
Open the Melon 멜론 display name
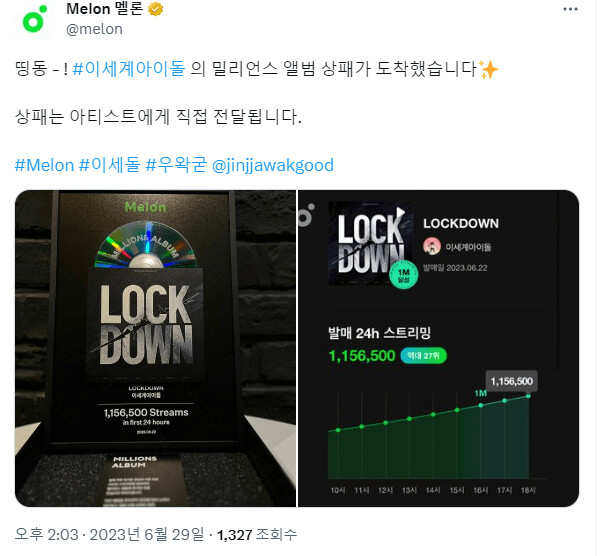(x=104, y=8)
